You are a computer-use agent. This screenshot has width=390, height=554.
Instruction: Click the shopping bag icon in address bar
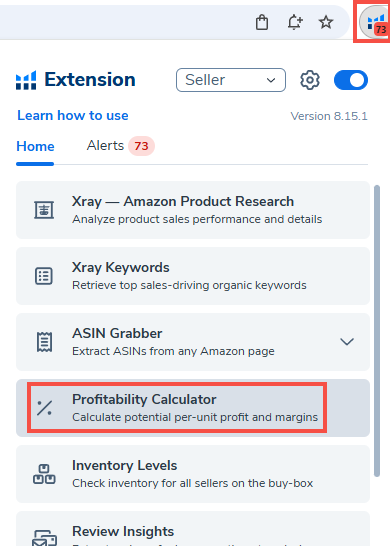(262, 23)
